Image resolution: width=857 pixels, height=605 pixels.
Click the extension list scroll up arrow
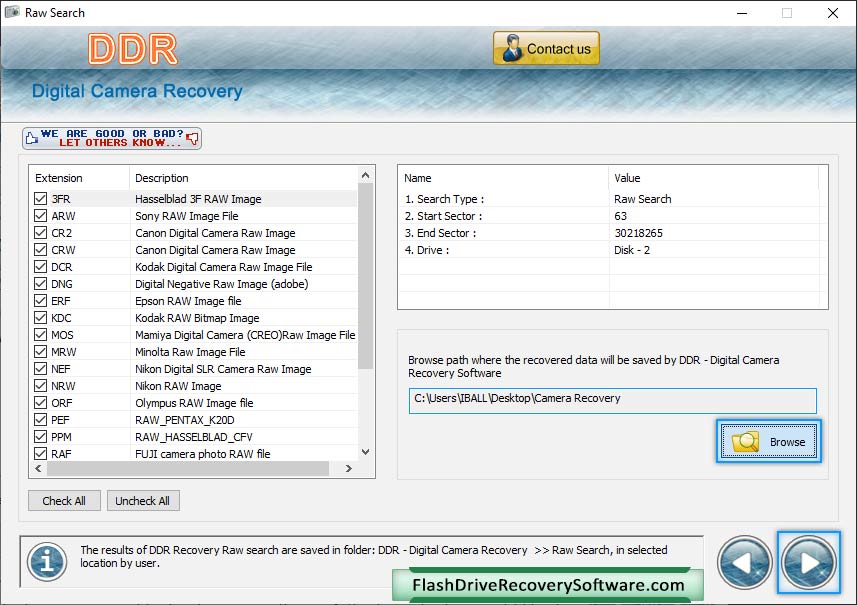tap(366, 175)
